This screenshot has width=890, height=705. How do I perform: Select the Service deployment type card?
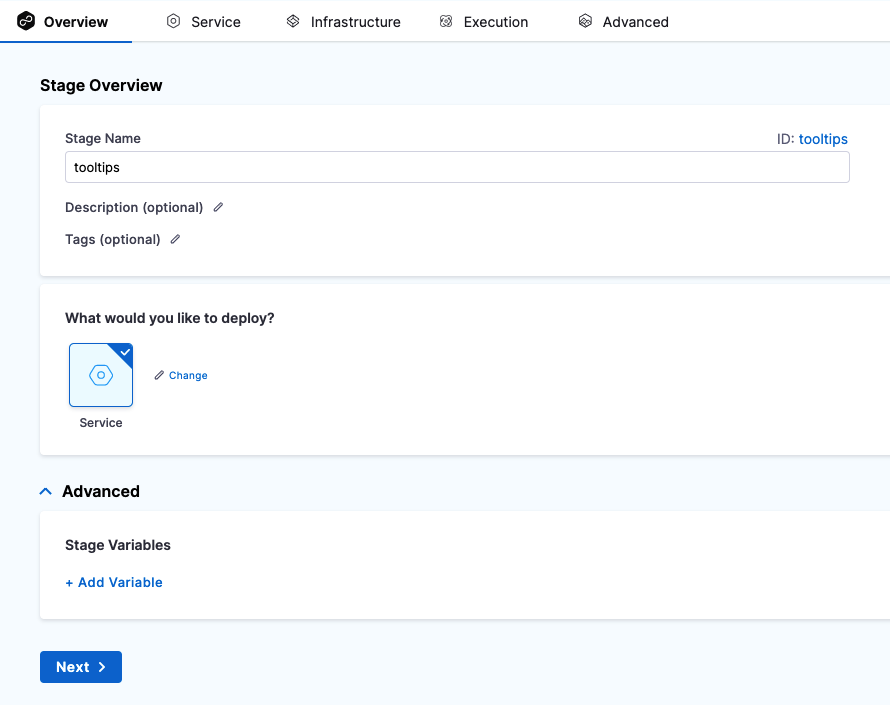tap(101, 376)
